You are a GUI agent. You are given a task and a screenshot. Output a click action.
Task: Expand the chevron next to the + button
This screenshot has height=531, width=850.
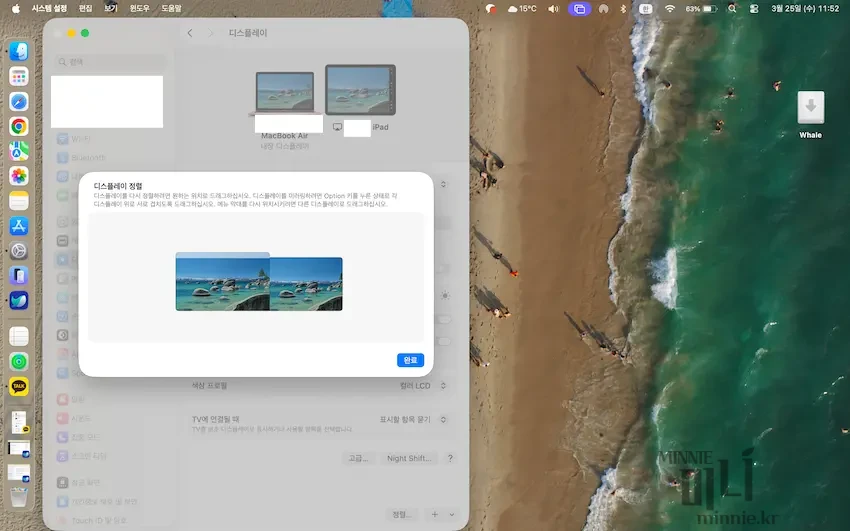452,514
